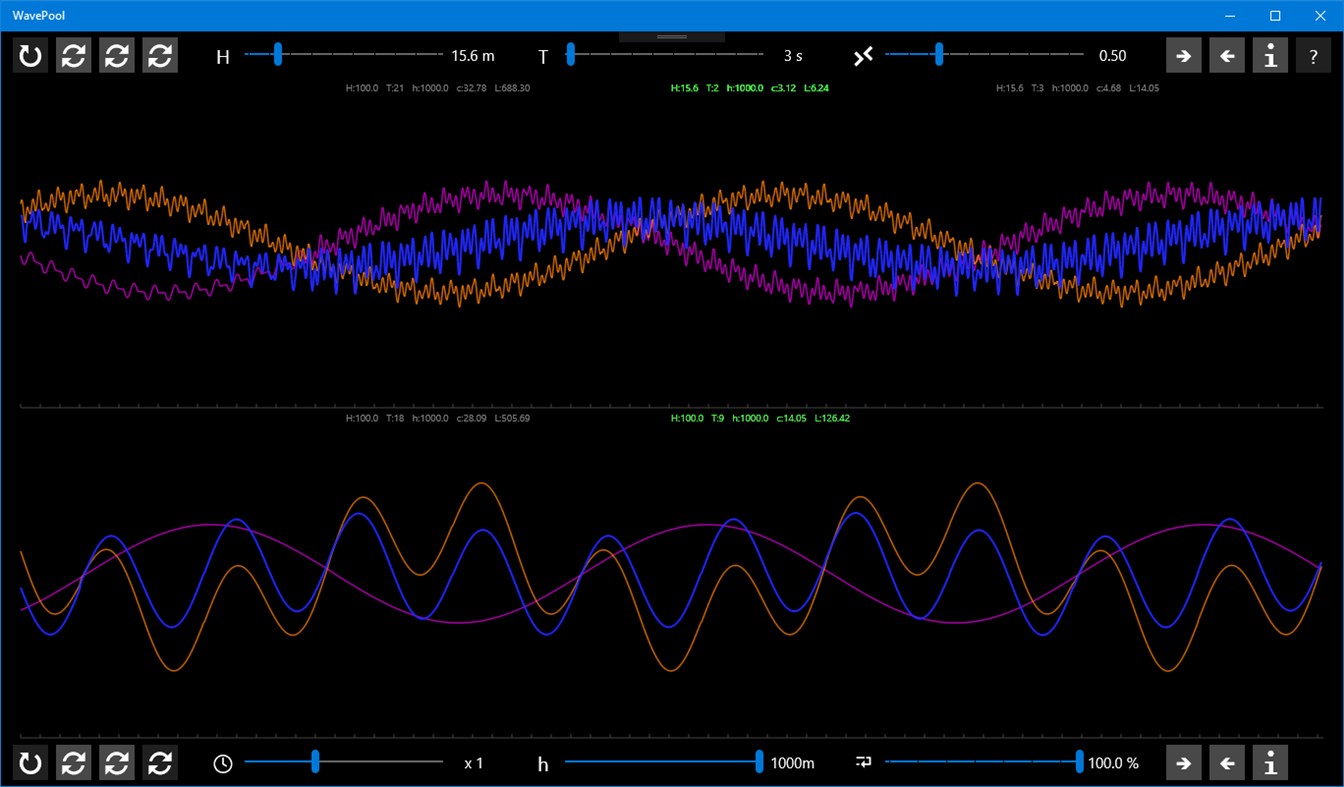
Task: Click the back arrow in the bottom toolbar
Action: pos(1227,762)
